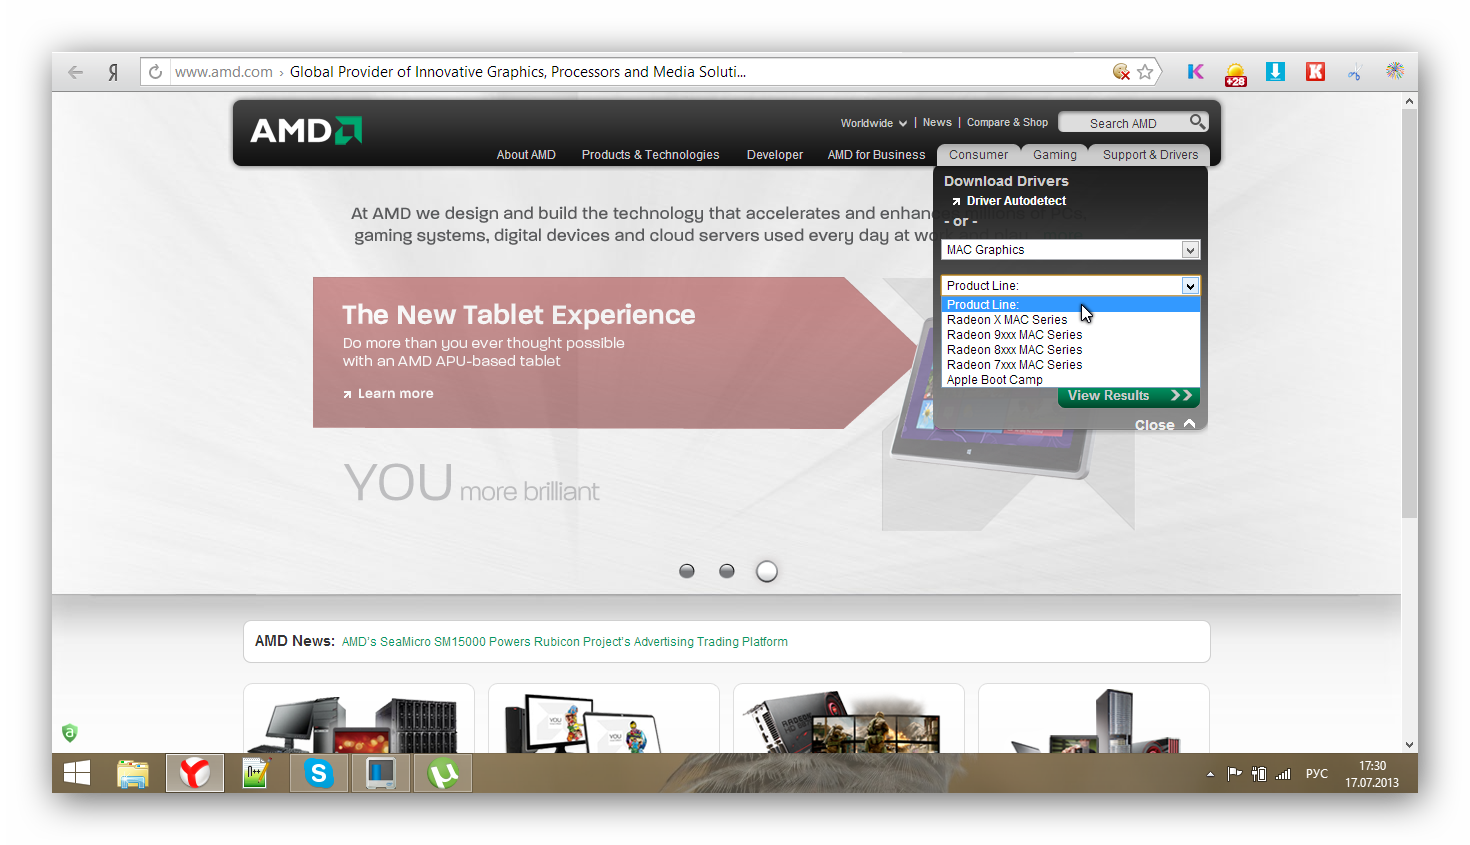Screen dimensions: 1470x845
Task: Expand the Worldwide region selector
Action: coord(873,123)
